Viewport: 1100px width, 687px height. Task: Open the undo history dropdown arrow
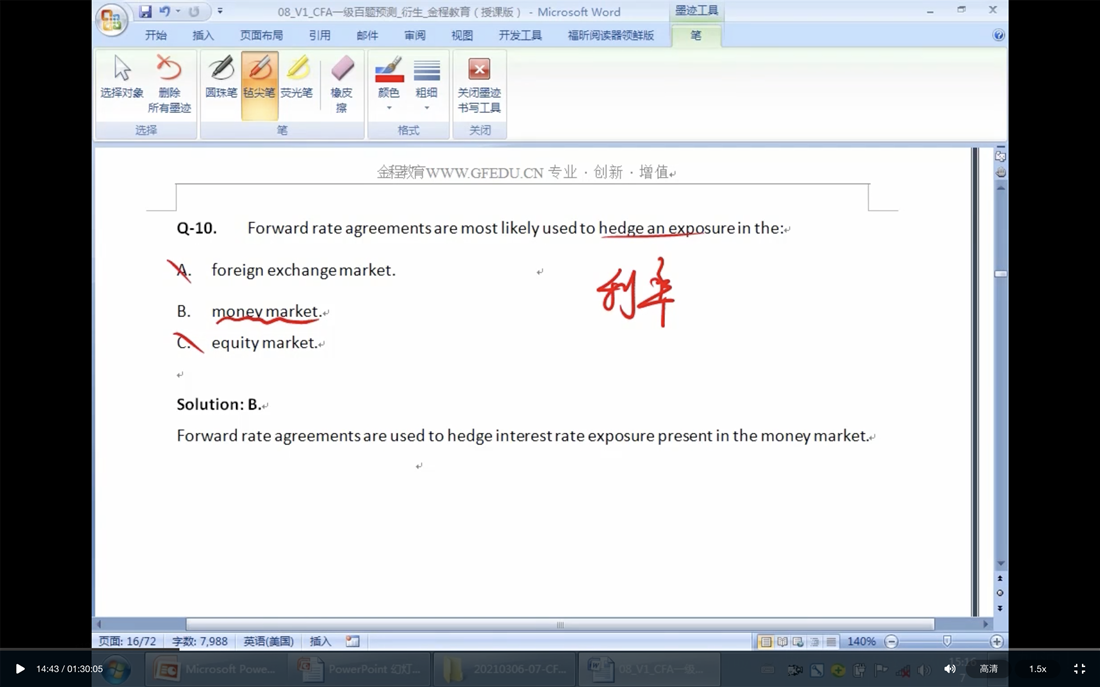click(178, 11)
